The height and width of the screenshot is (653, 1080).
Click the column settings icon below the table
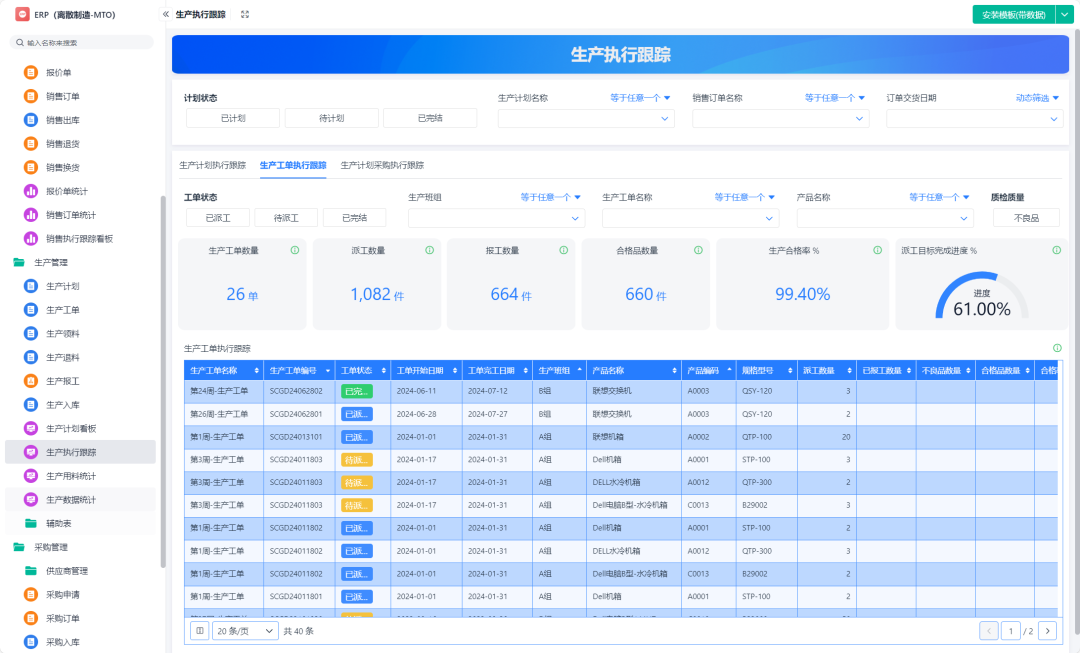tap(199, 631)
